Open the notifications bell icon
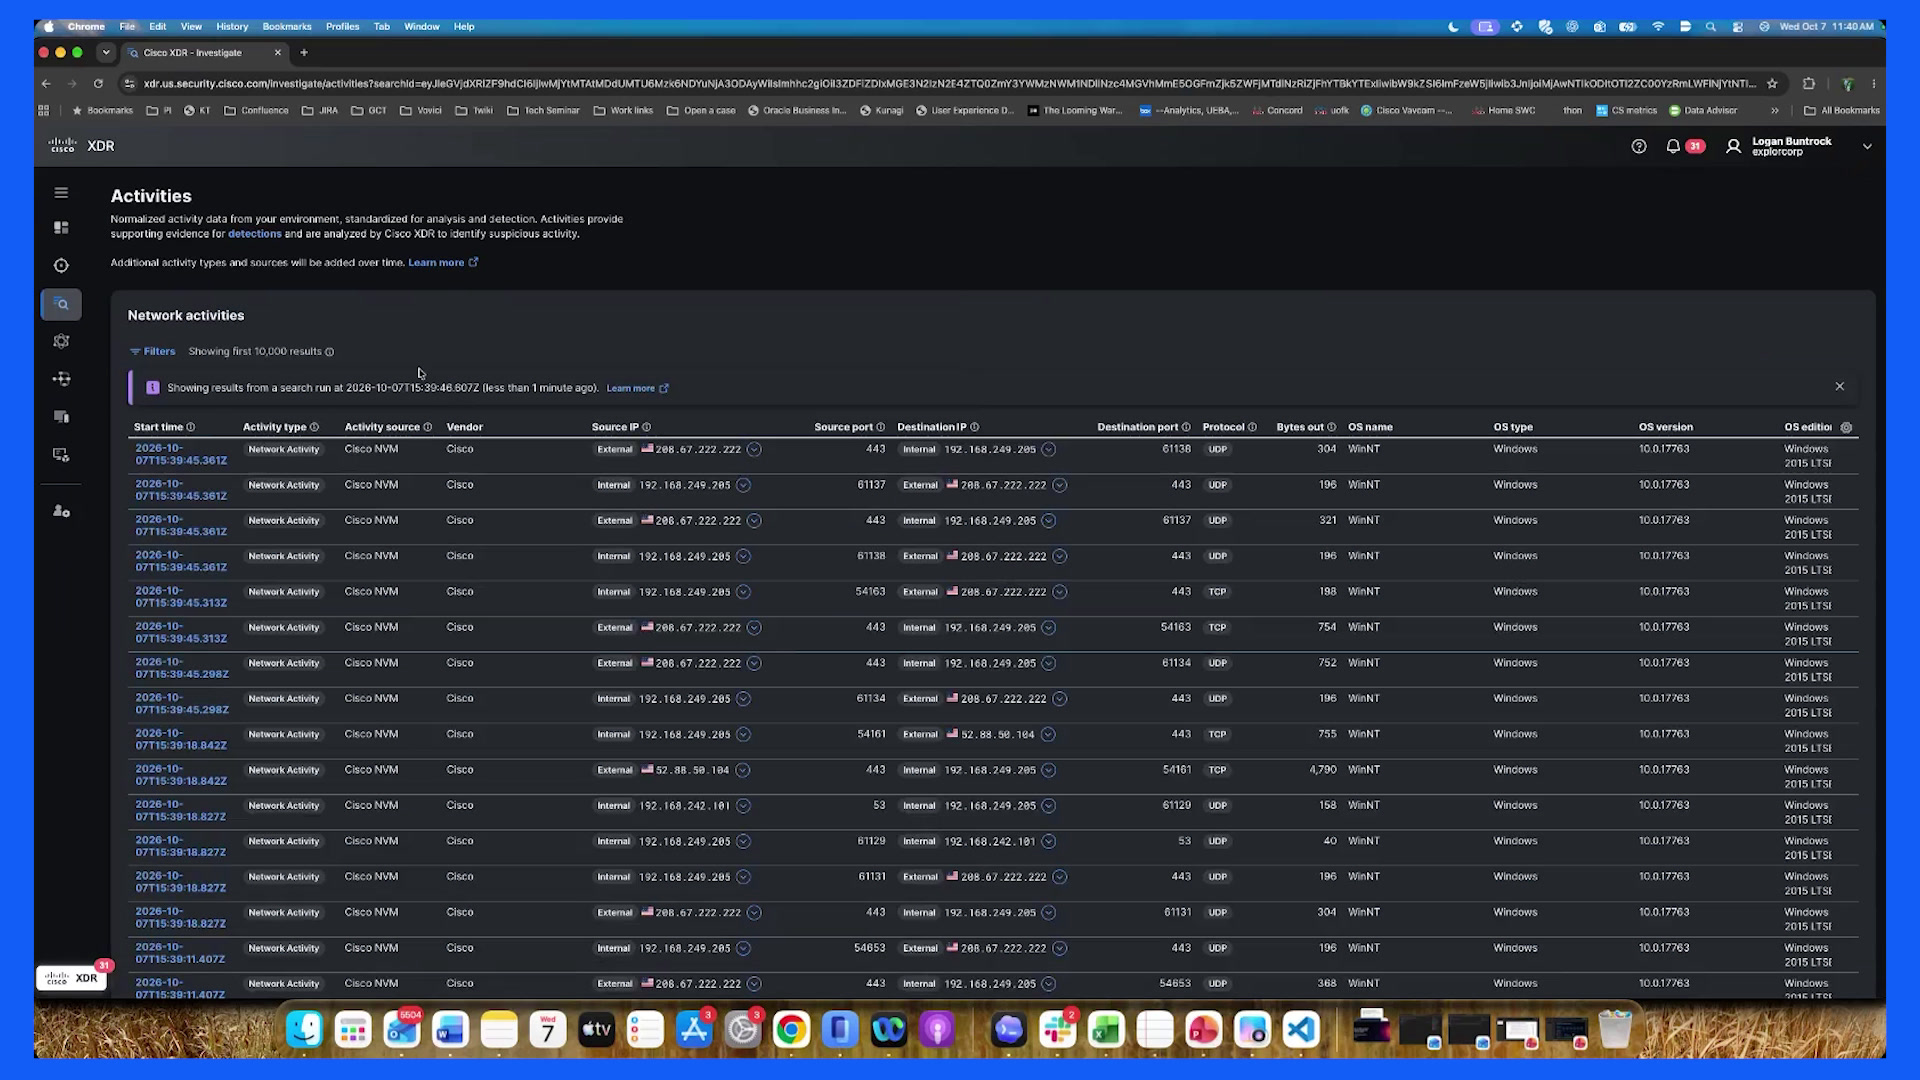 point(1673,146)
